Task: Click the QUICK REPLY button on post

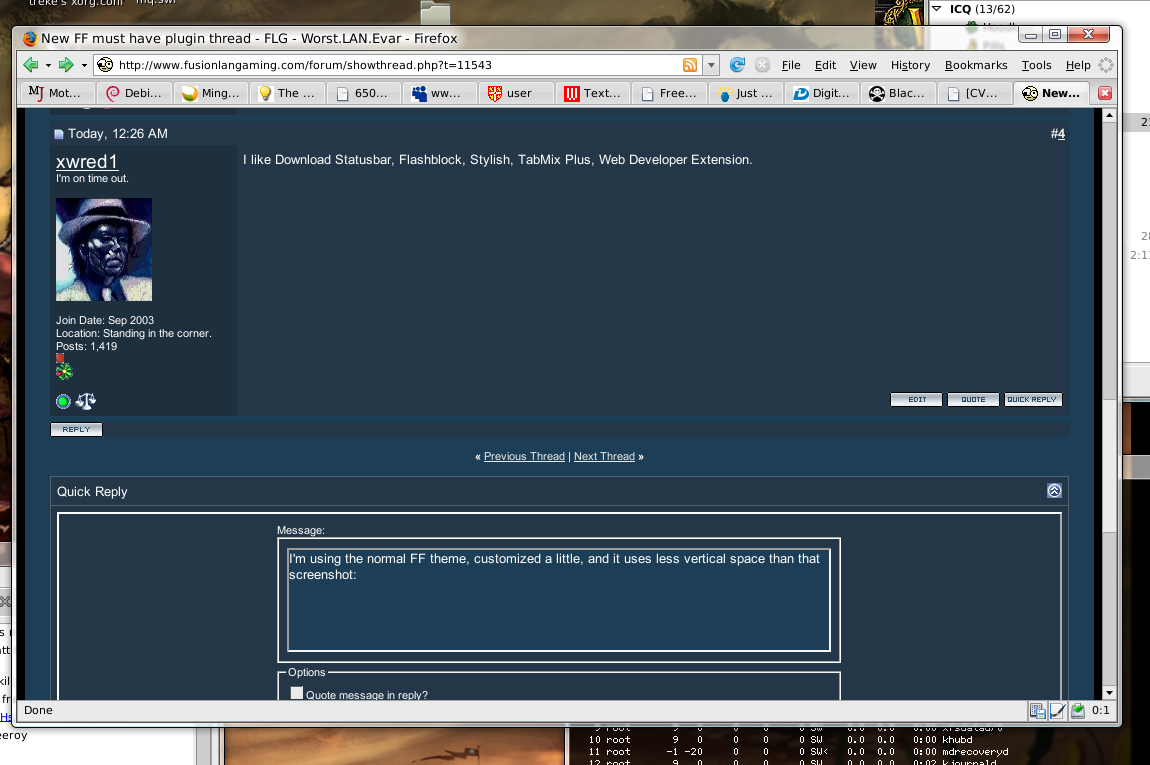Action: click(1033, 400)
